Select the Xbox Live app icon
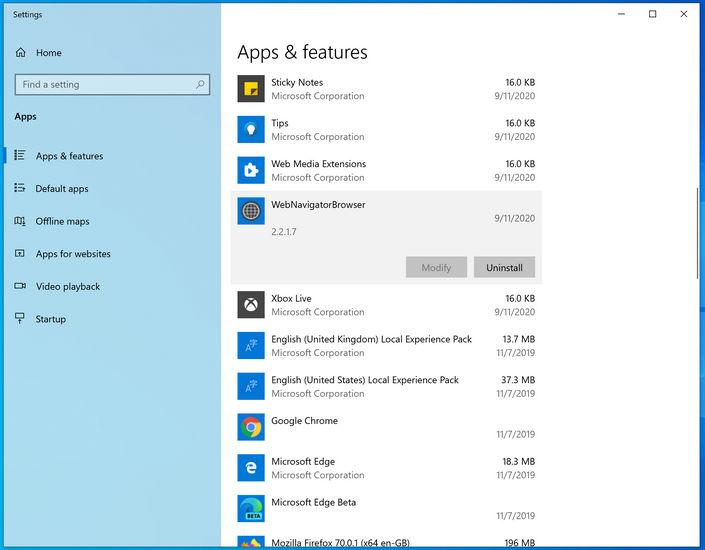This screenshot has height=550, width=705. pos(251,305)
